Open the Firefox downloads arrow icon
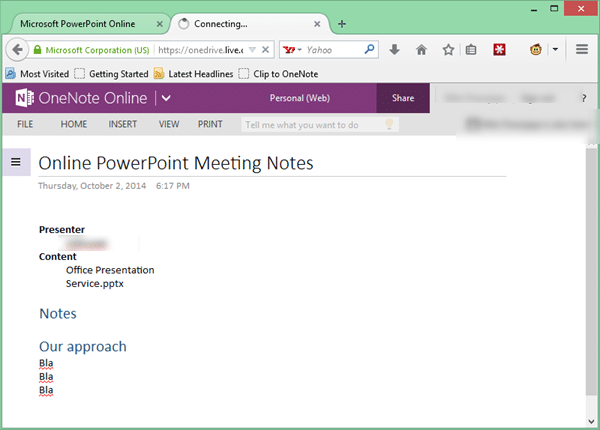This screenshot has width=600, height=430. pos(395,49)
